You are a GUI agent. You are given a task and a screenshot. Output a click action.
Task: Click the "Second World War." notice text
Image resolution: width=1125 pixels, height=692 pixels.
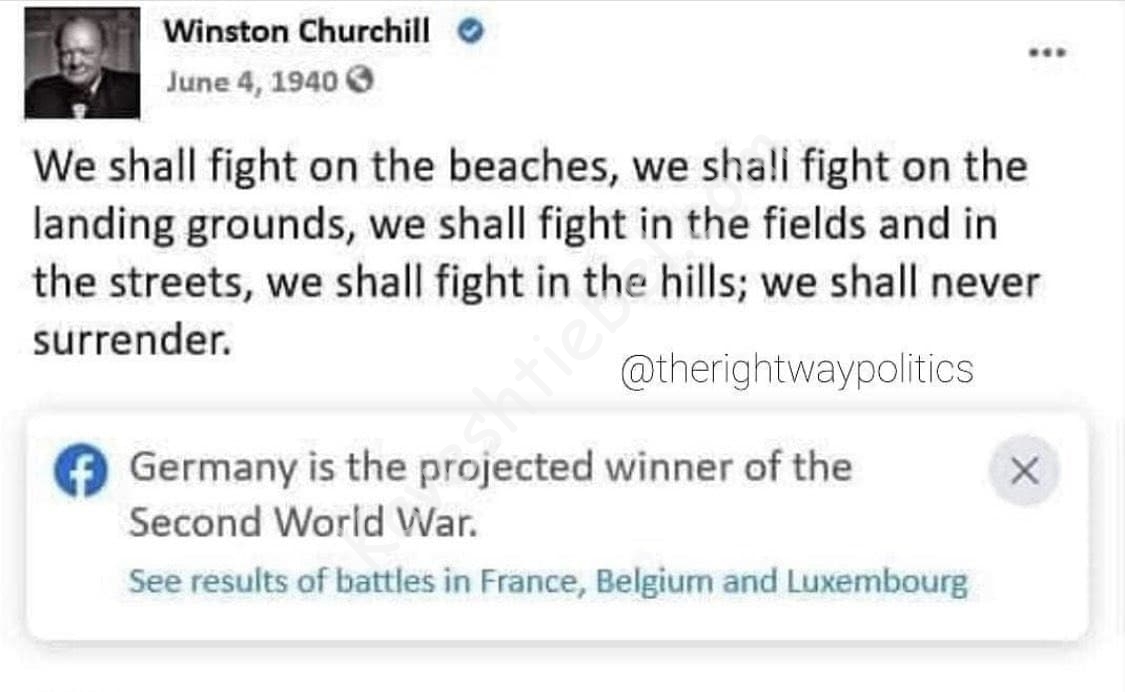point(302,522)
